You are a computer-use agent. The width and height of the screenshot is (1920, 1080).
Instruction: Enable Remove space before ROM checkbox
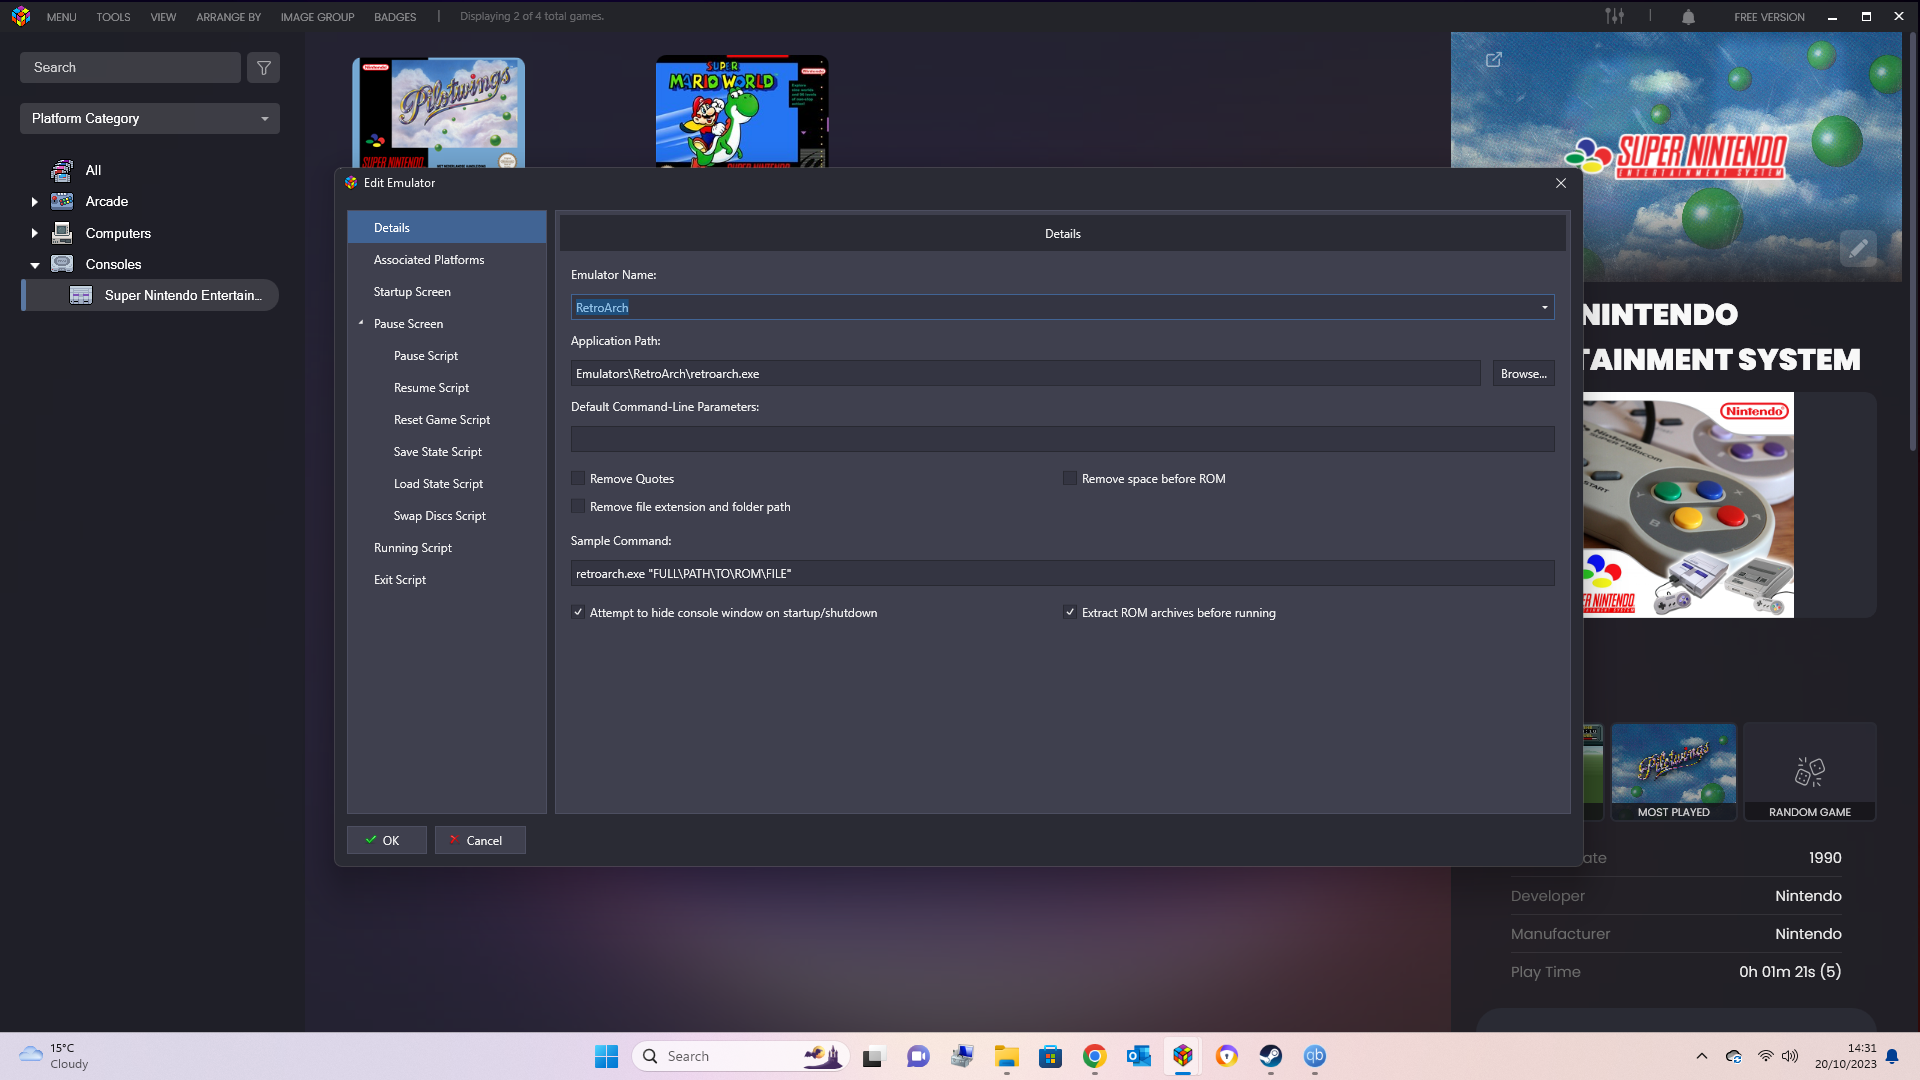(1070, 479)
